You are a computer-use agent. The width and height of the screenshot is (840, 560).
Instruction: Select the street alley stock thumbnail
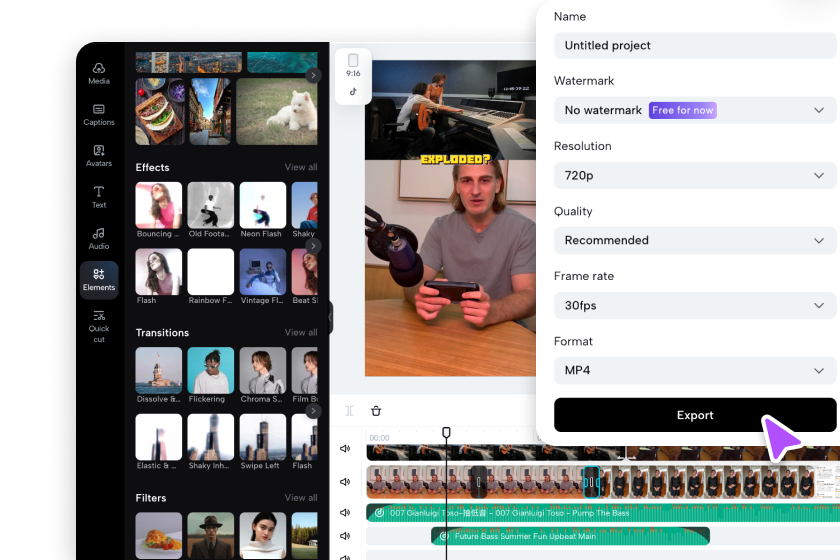coord(210,111)
